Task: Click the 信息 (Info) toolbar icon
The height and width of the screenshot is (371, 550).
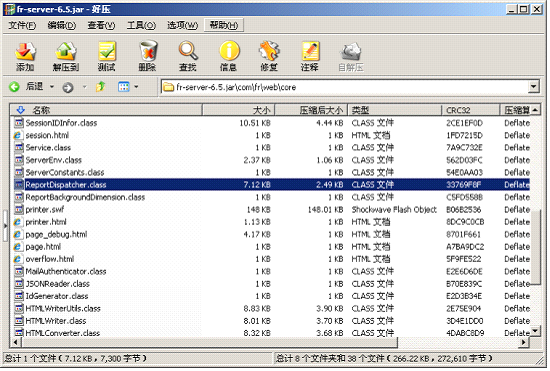Action: click(229, 51)
